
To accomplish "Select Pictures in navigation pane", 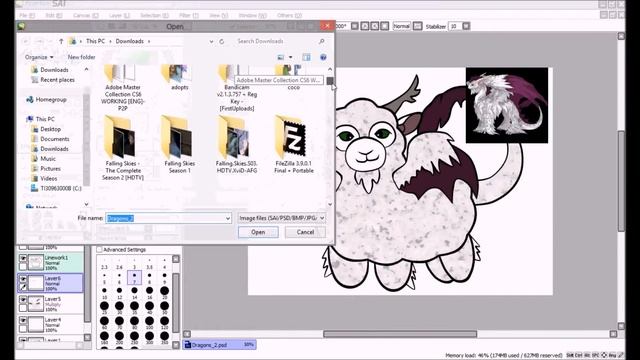I will (50, 169).
